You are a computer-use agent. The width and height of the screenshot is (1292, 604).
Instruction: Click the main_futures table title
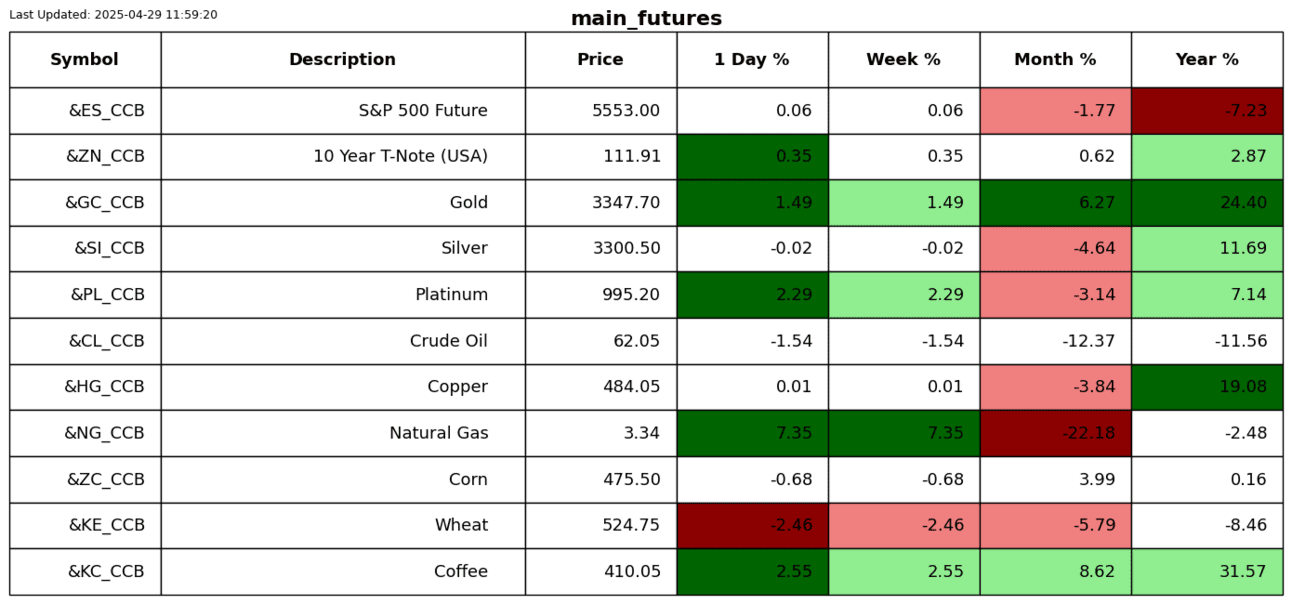(646, 19)
